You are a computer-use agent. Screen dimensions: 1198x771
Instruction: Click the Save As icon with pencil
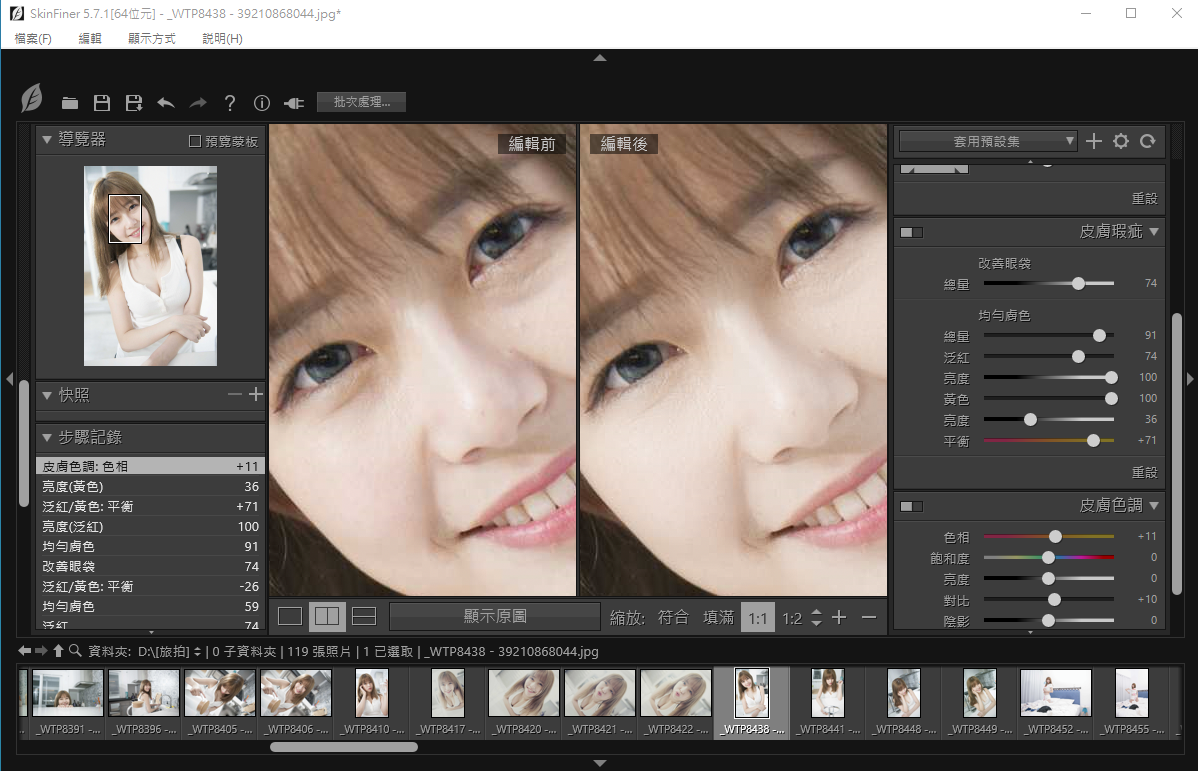134,103
